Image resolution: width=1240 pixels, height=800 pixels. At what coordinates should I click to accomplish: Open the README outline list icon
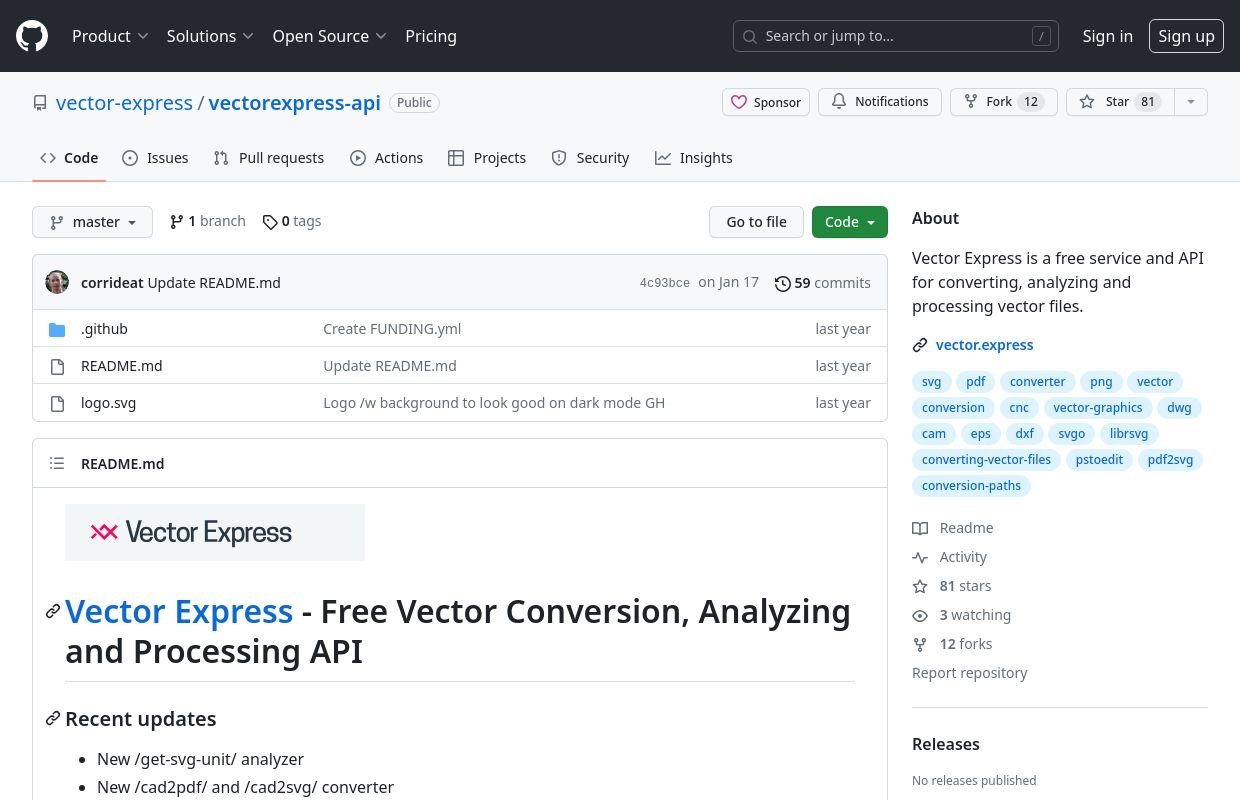click(x=57, y=463)
